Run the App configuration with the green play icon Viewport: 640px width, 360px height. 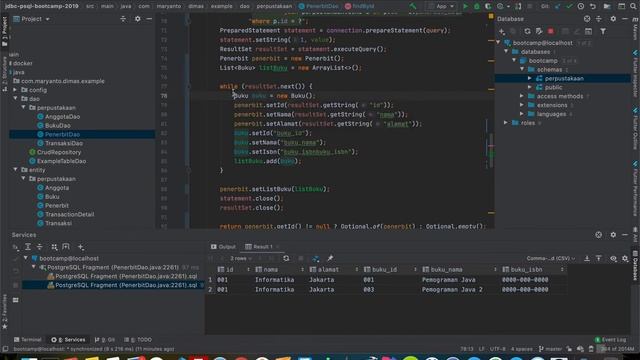pos(465,7)
